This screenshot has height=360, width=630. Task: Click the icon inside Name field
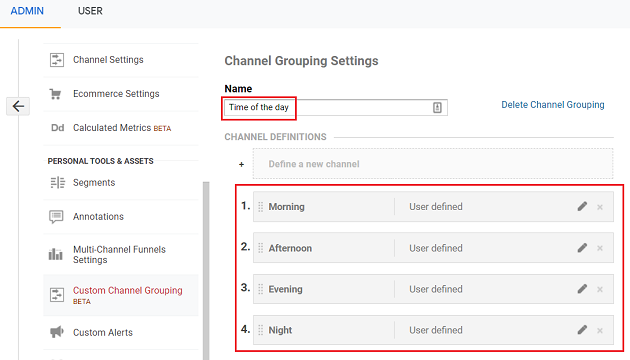[437, 107]
